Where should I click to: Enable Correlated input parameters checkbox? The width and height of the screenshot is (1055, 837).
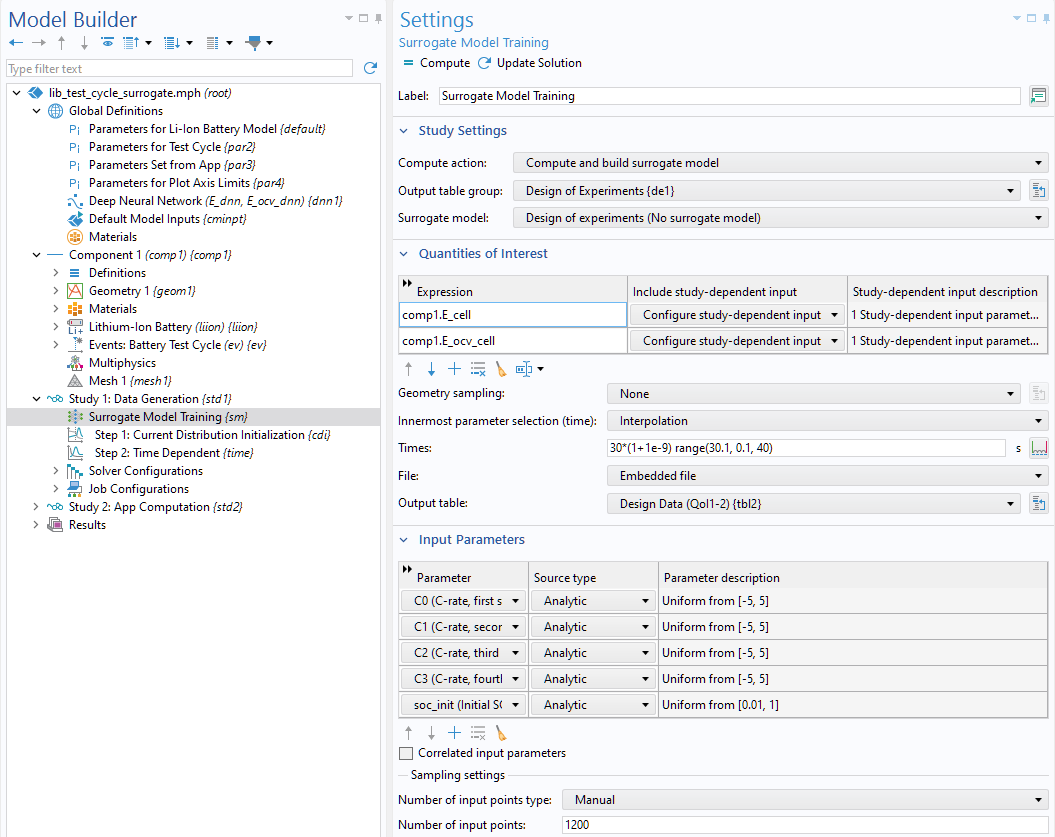pyautogui.click(x=406, y=753)
